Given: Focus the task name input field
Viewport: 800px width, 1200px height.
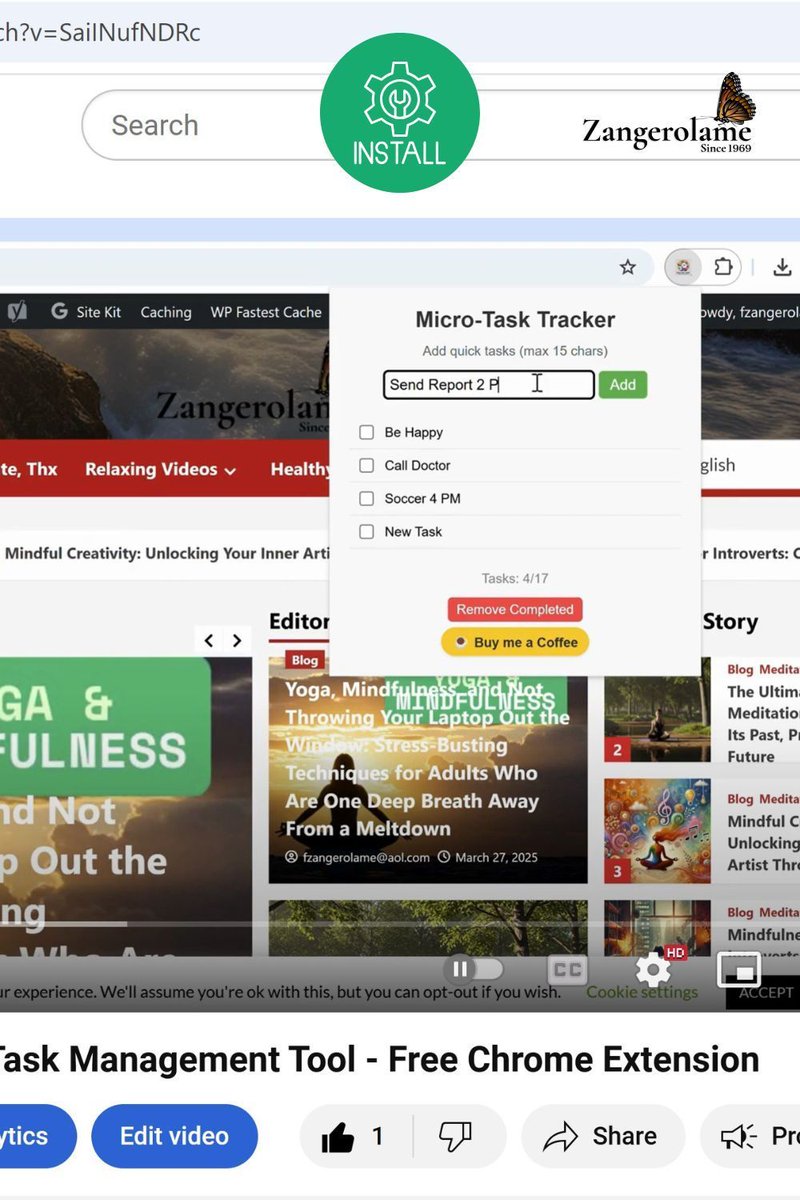Looking at the screenshot, I should coord(489,385).
